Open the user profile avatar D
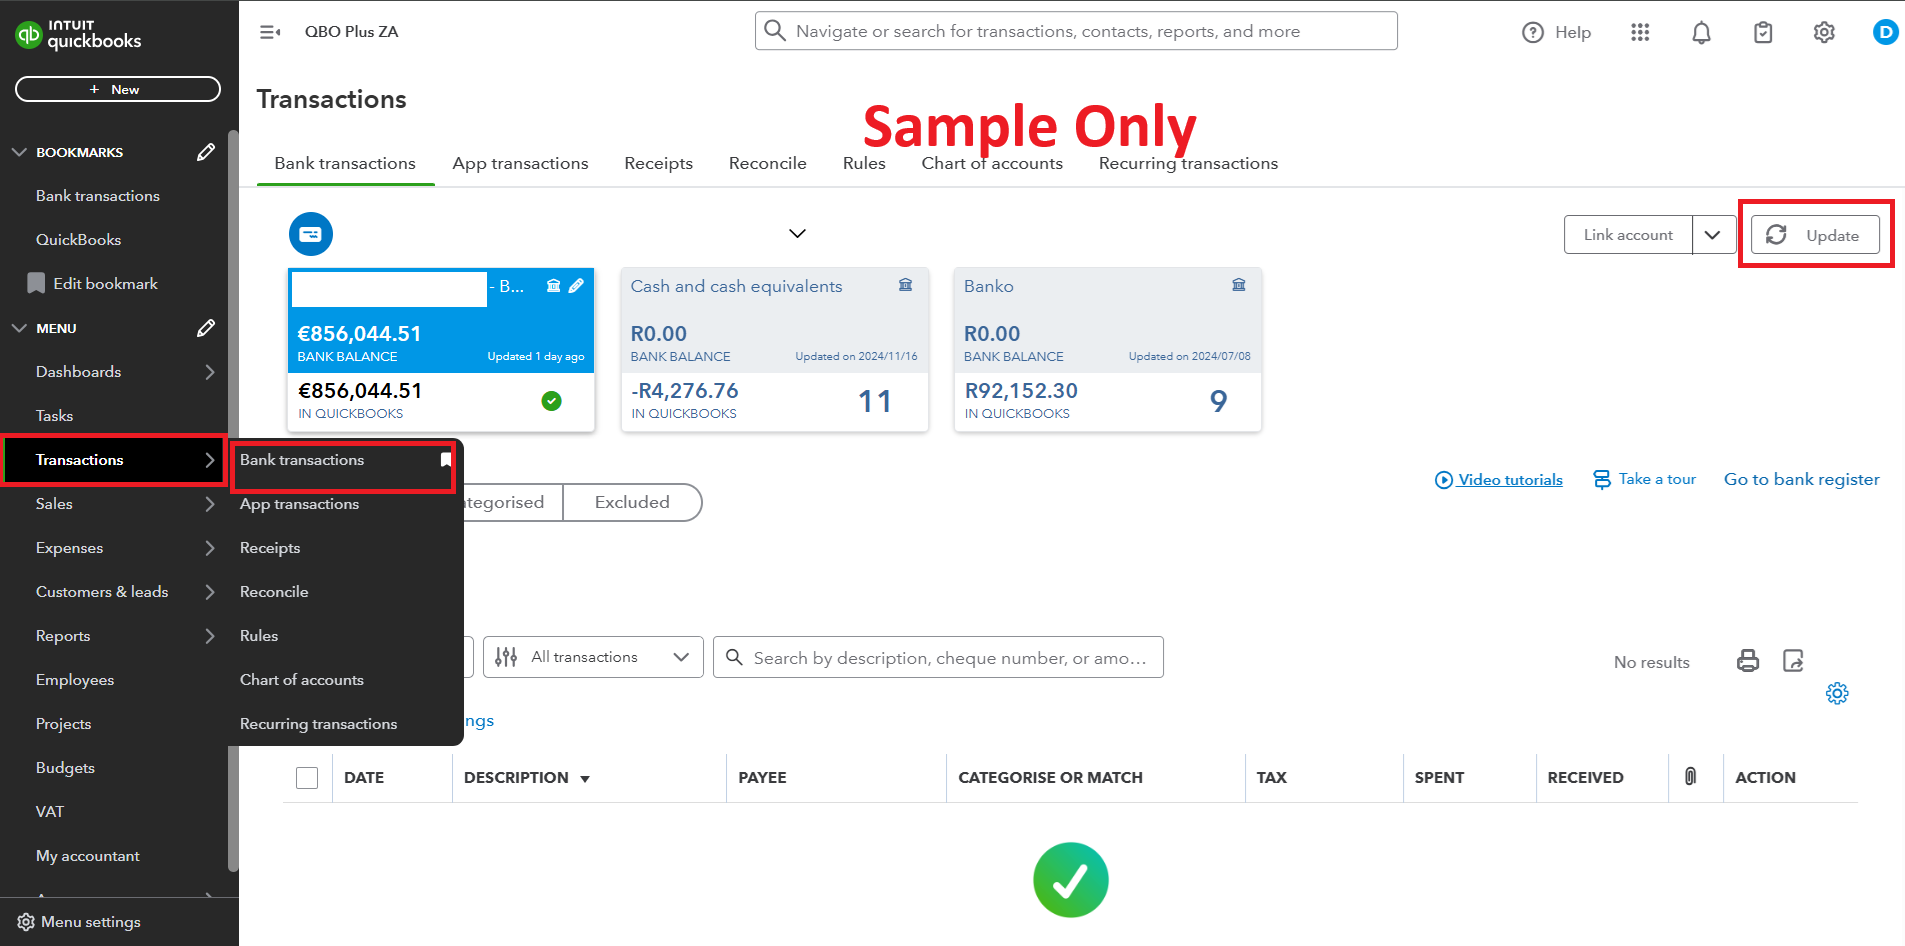1905x946 pixels. [1885, 32]
